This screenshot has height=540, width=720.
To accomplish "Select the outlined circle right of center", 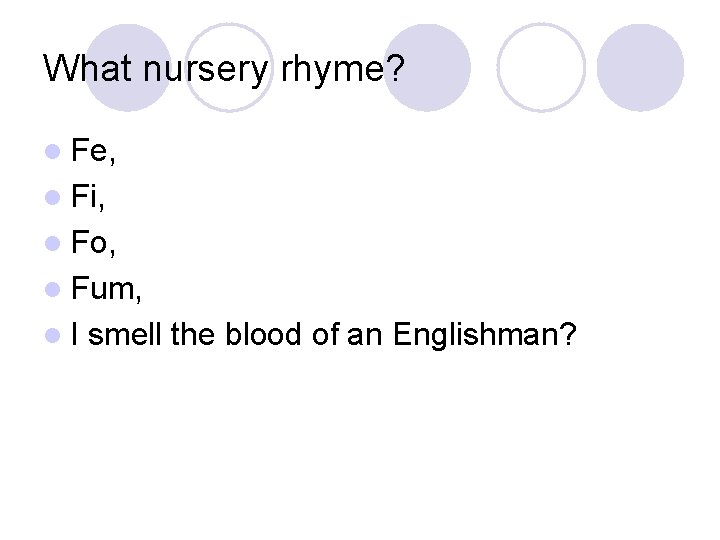I will [541, 67].
